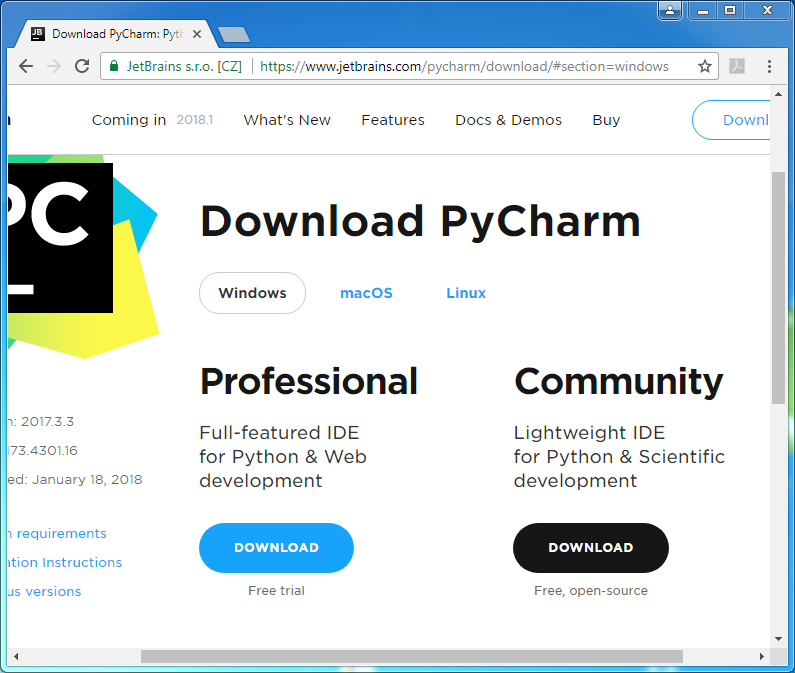Download the Community edition
The image size is (795, 673).
tap(591, 548)
